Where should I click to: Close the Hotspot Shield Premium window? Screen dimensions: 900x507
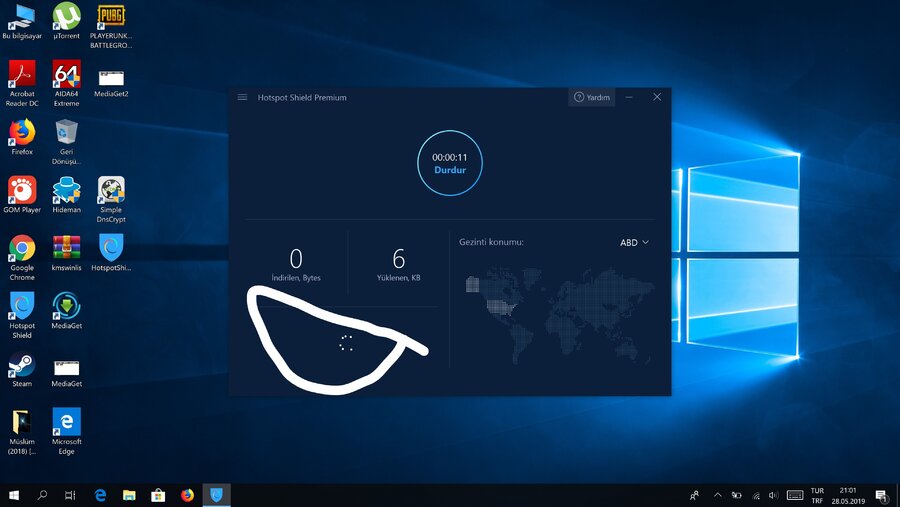click(x=657, y=97)
